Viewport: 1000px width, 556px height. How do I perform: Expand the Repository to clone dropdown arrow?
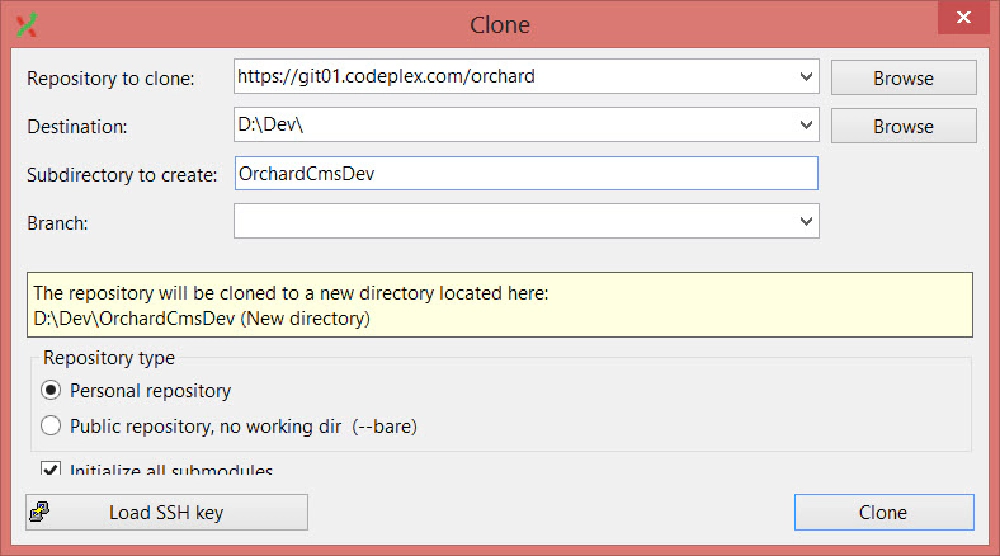coord(806,77)
